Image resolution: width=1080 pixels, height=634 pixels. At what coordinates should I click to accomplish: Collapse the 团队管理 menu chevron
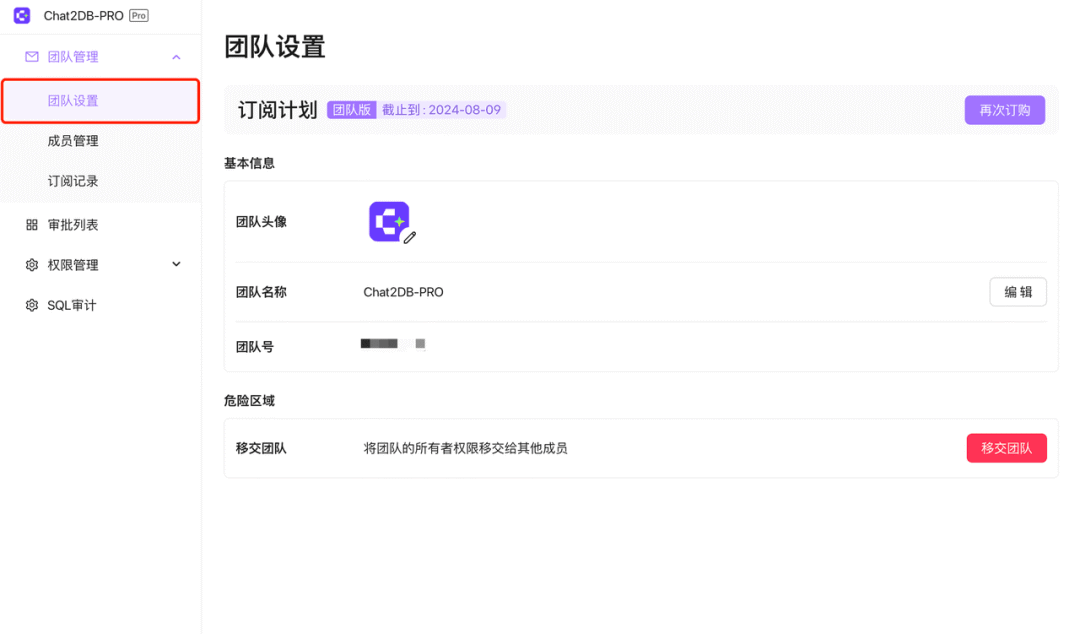(176, 57)
